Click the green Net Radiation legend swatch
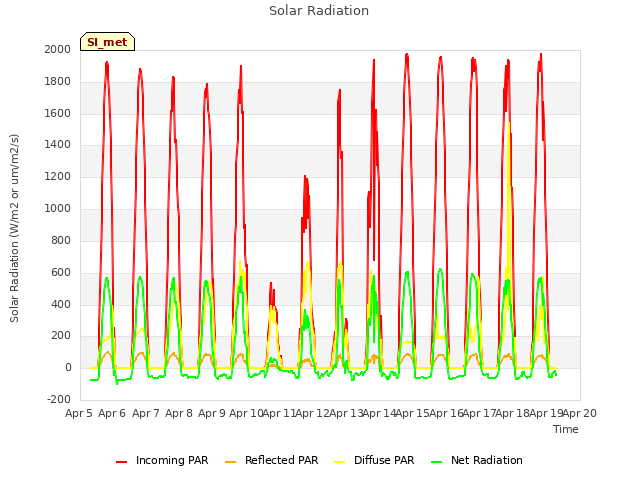This screenshot has height=480, width=640. click(437, 462)
